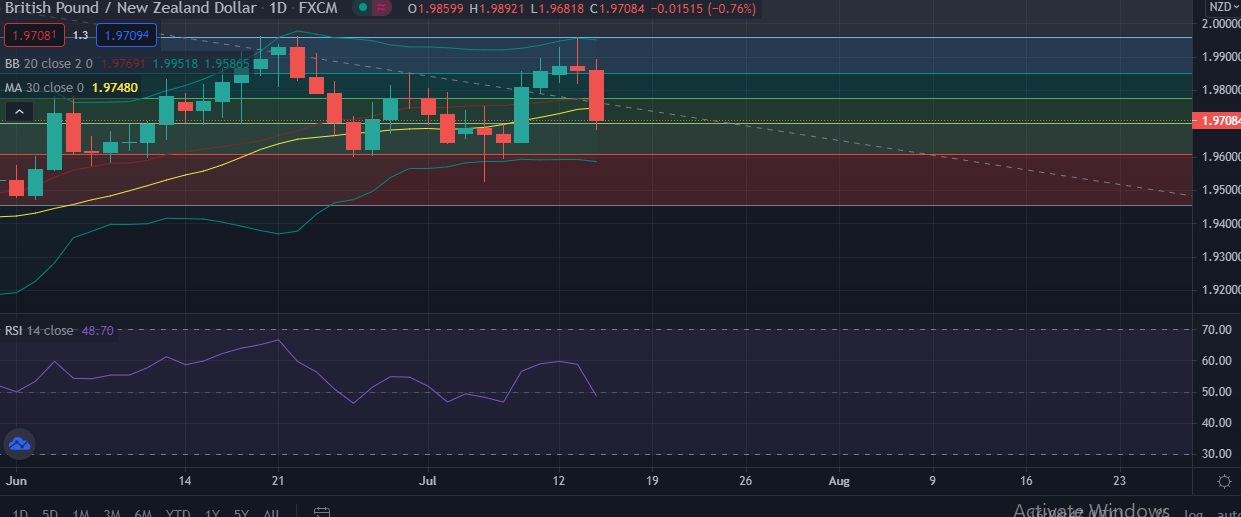Select the MA 30 close 0 indicator legend
Screen dimensions: 1241x517
click(x=45, y=87)
